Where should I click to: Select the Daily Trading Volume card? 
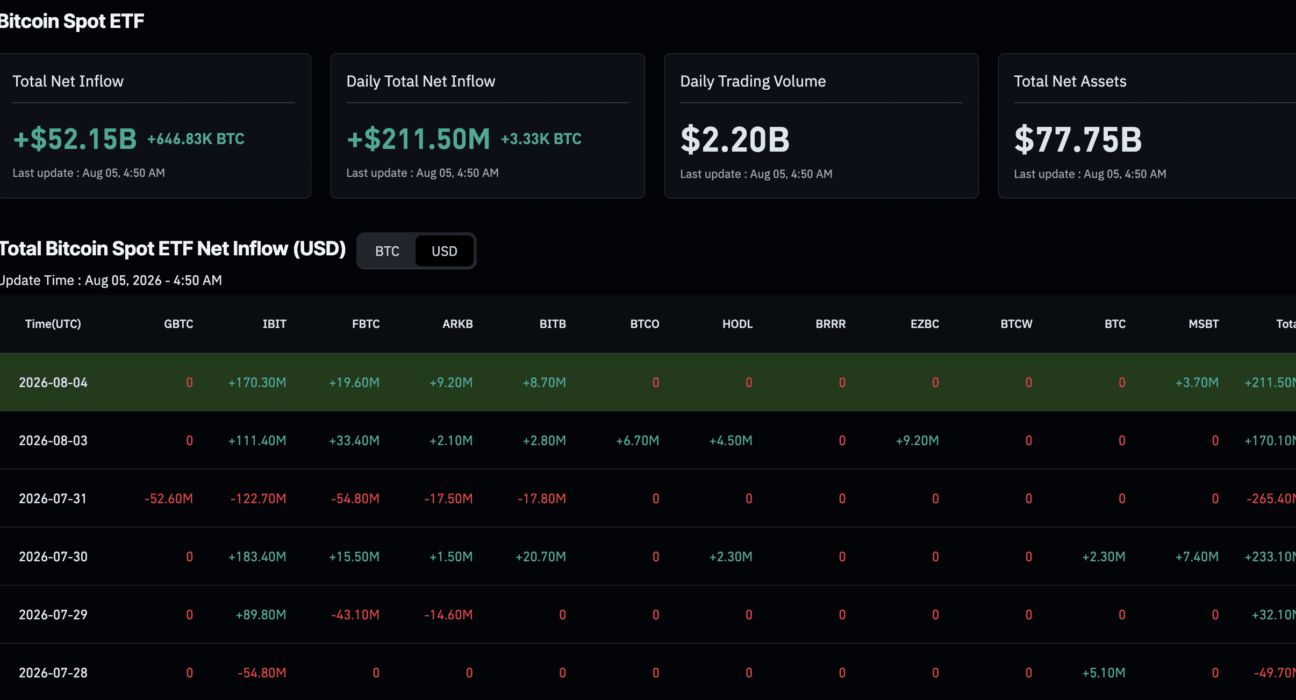821,126
